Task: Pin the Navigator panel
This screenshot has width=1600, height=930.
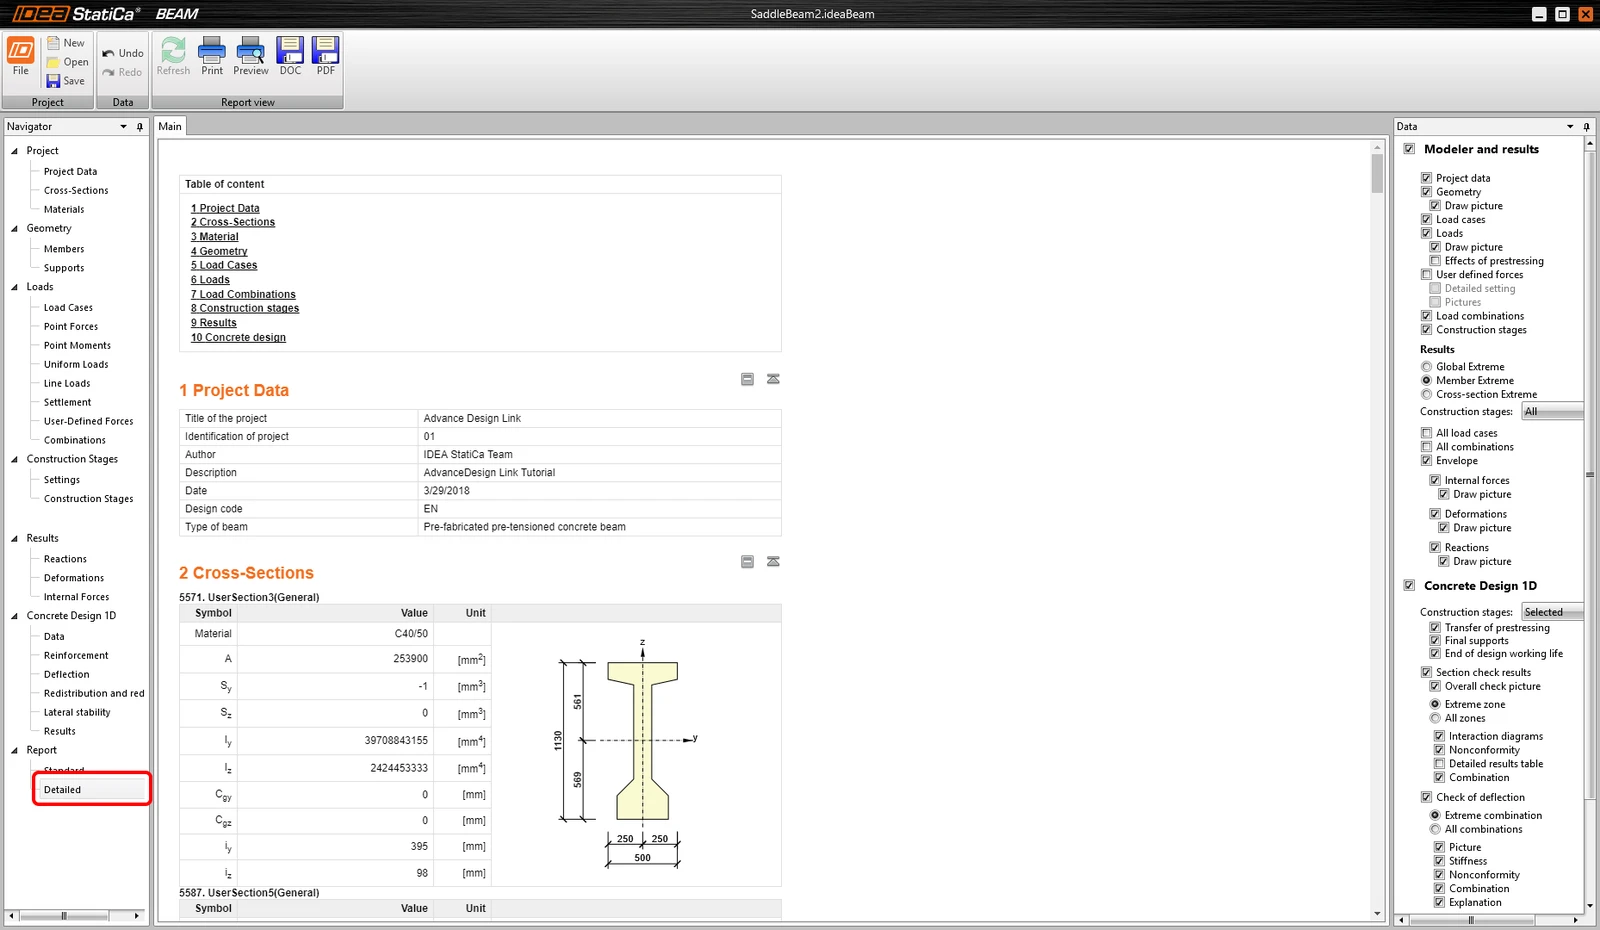Action: tap(139, 127)
